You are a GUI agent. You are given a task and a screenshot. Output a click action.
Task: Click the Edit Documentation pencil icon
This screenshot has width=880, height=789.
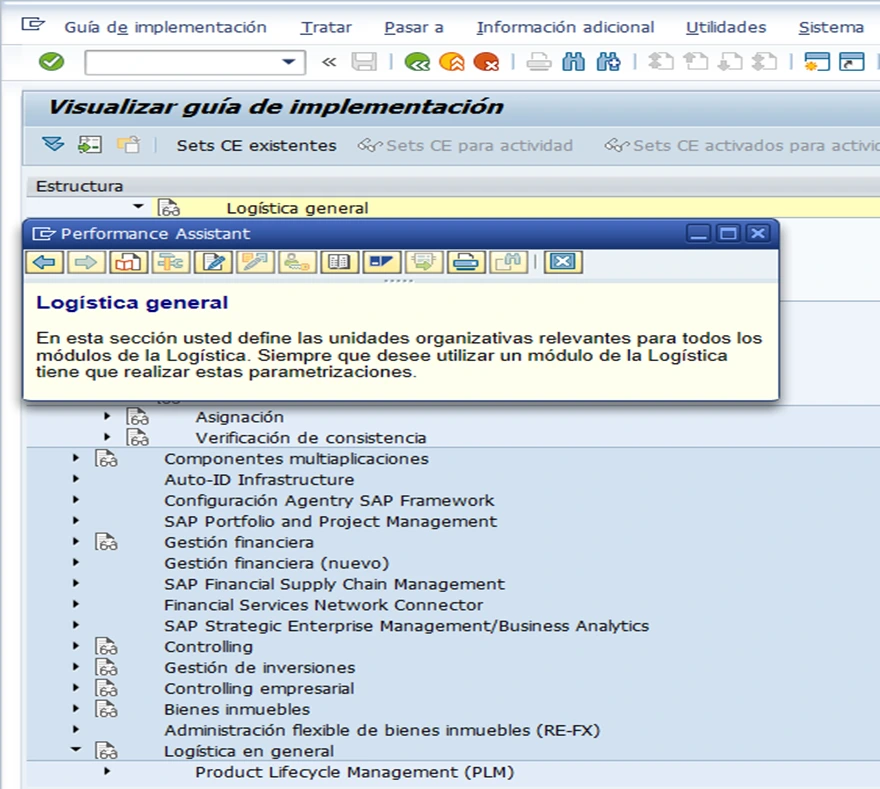(213, 262)
